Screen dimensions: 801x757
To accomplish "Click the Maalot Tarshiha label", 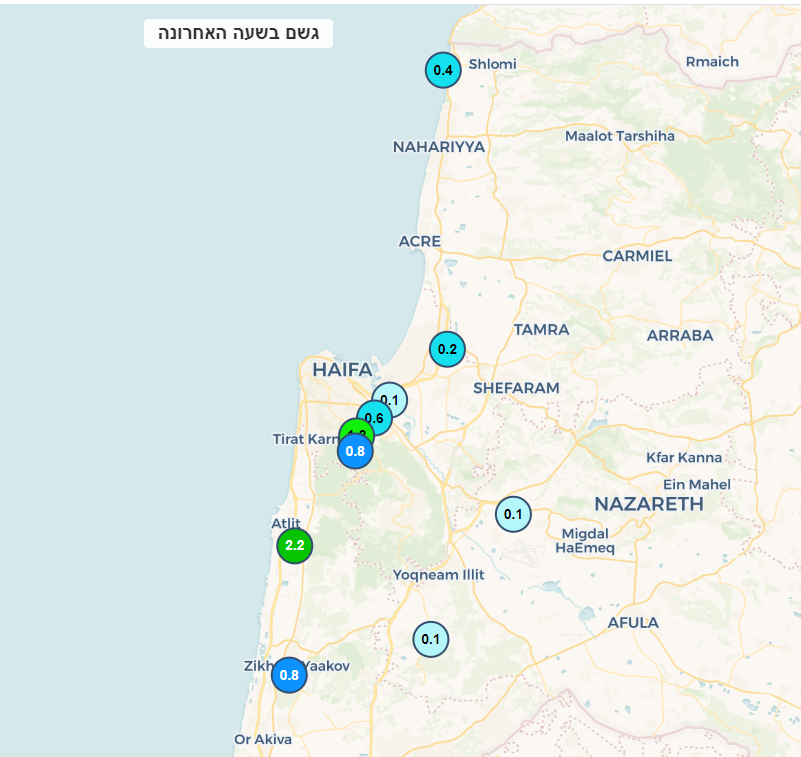I will pos(620,136).
